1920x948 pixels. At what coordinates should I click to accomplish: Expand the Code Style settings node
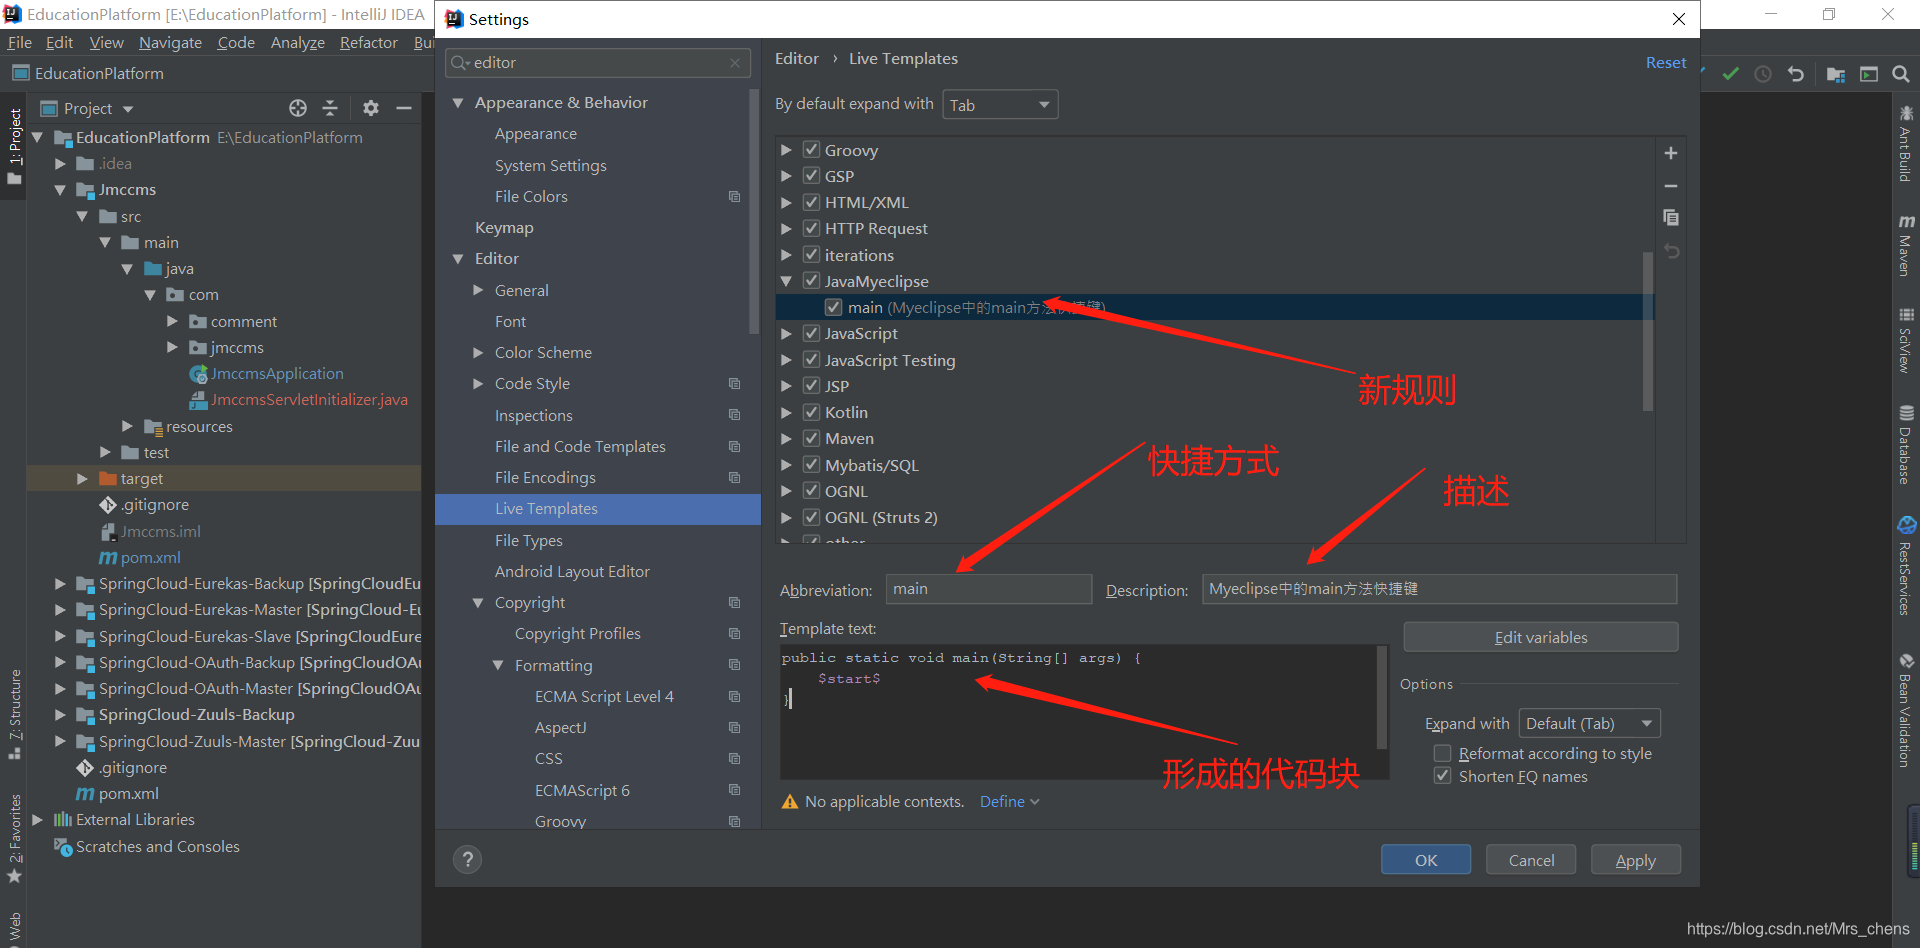tap(478, 383)
